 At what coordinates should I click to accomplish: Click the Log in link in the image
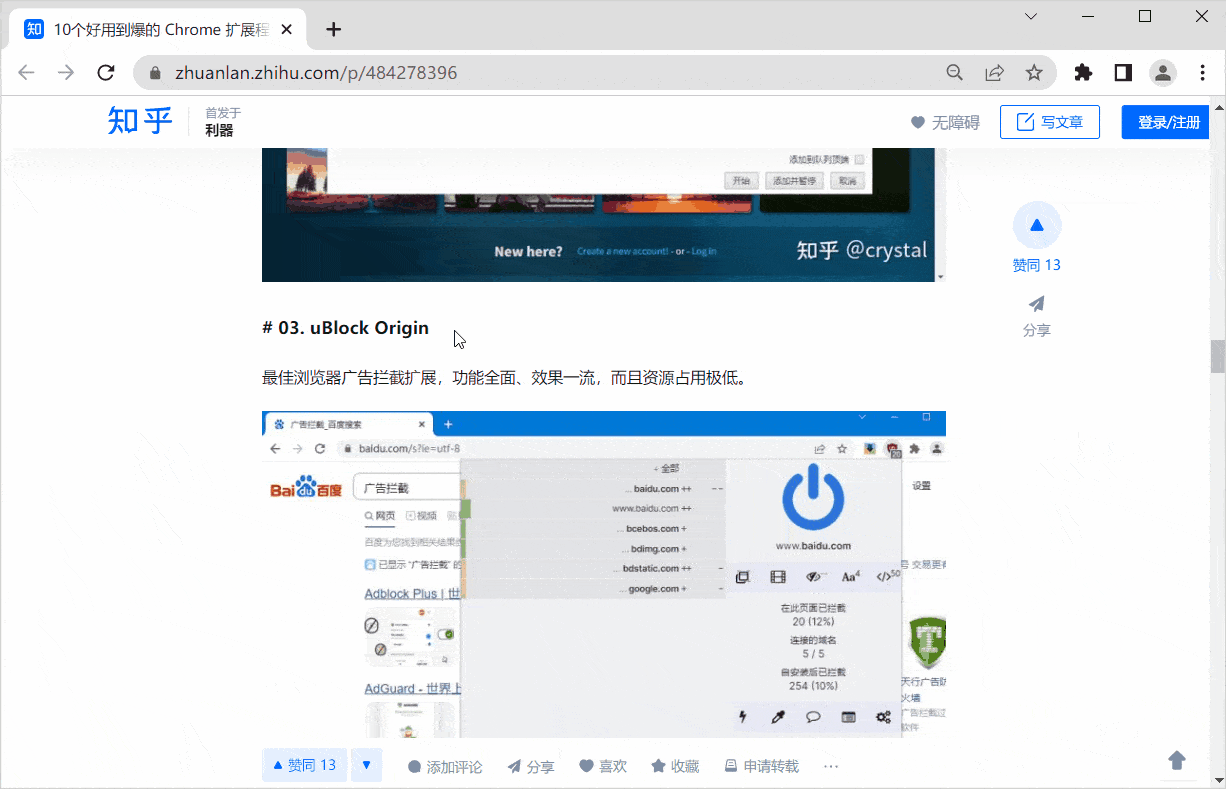(x=703, y=251)
